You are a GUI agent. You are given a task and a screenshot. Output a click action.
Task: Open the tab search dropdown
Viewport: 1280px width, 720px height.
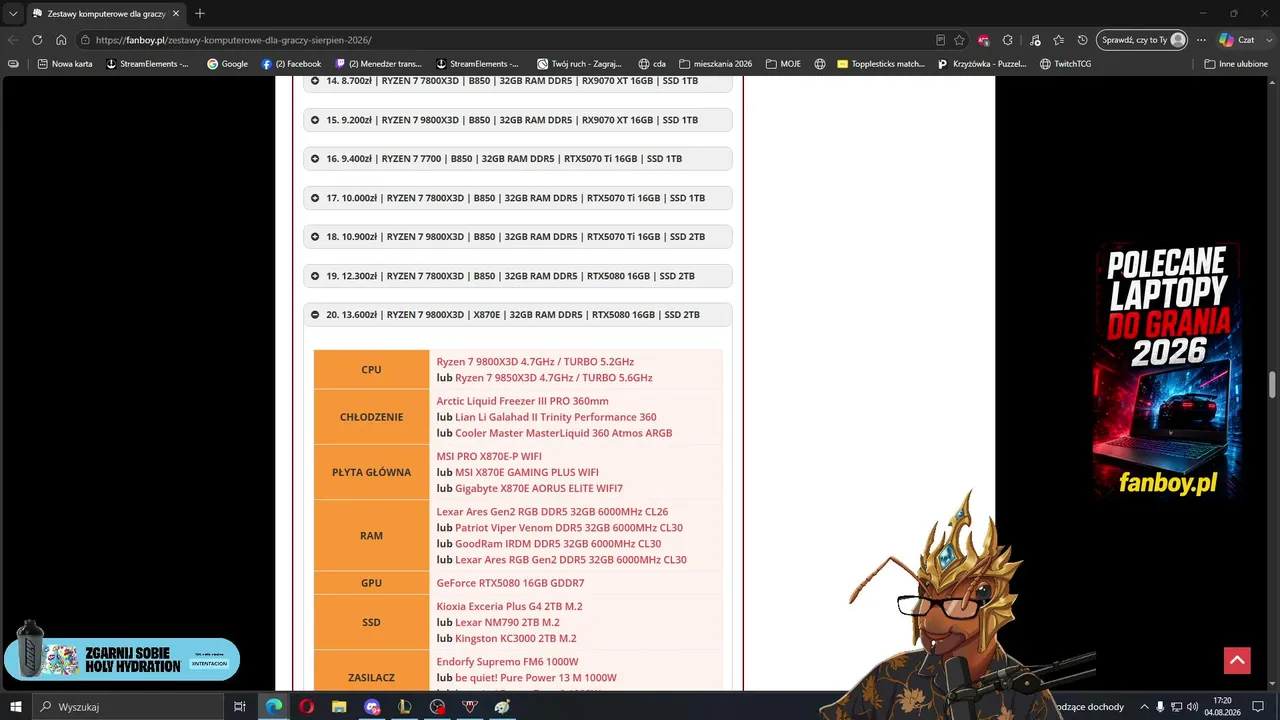click(13, 13)
